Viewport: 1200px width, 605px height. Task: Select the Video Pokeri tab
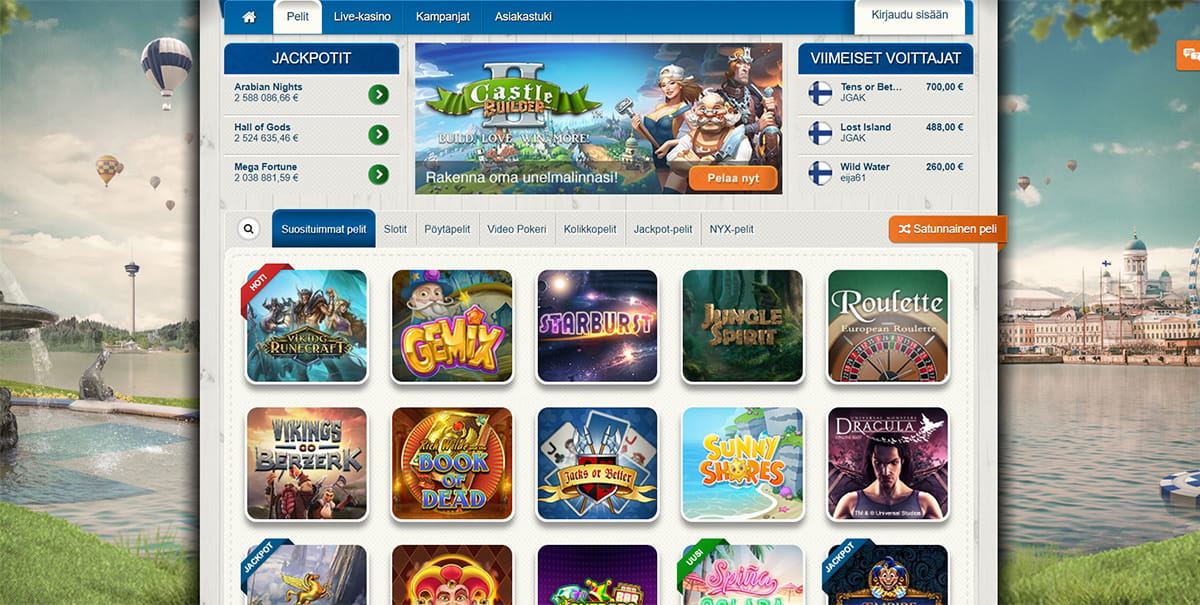[x=517, y=229]
